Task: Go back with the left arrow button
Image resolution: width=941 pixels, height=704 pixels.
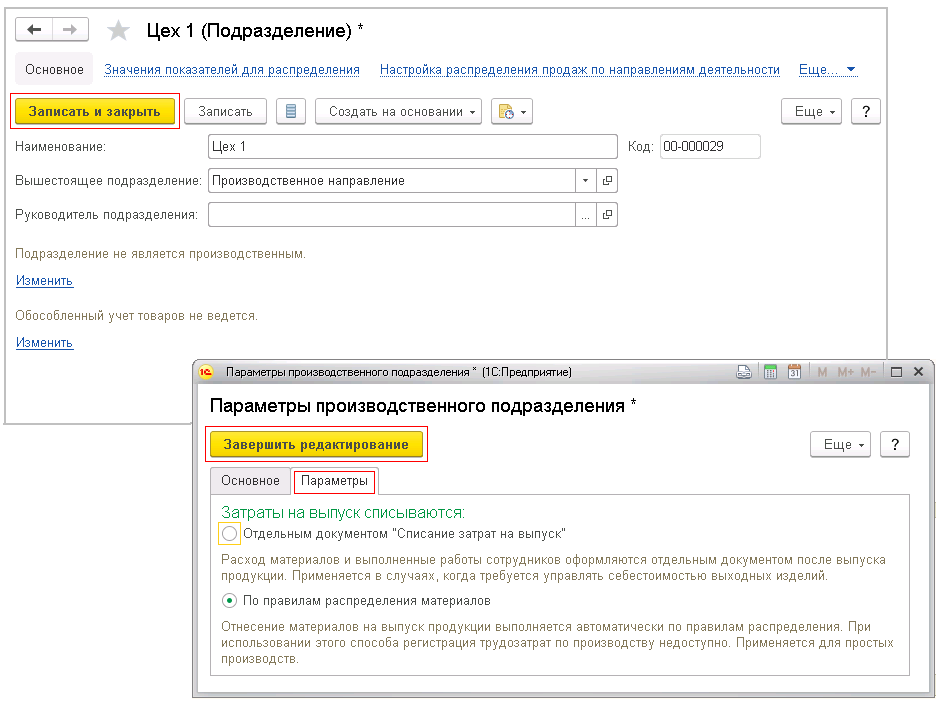Action: [x=34, y=29]
